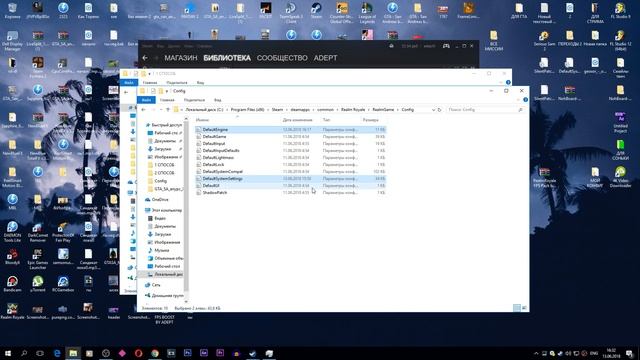Open address bar history dropdown
Viewport: 640px width, 360px height.
pos(433,110)
